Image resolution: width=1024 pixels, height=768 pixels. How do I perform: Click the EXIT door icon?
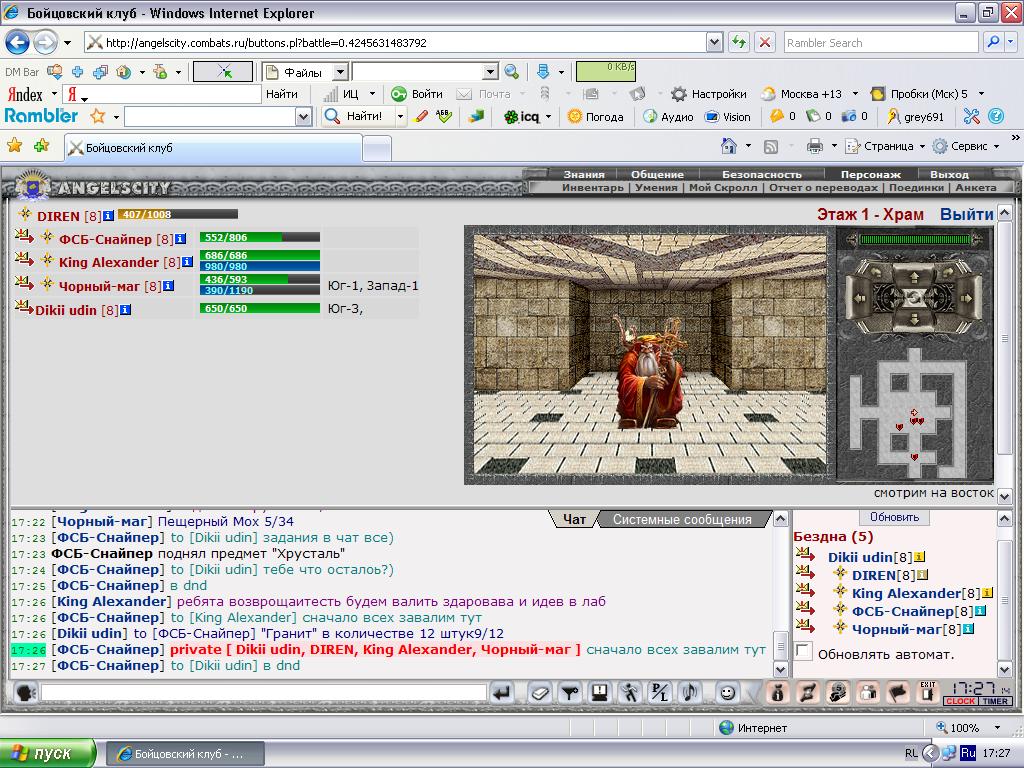click(927, 692)
